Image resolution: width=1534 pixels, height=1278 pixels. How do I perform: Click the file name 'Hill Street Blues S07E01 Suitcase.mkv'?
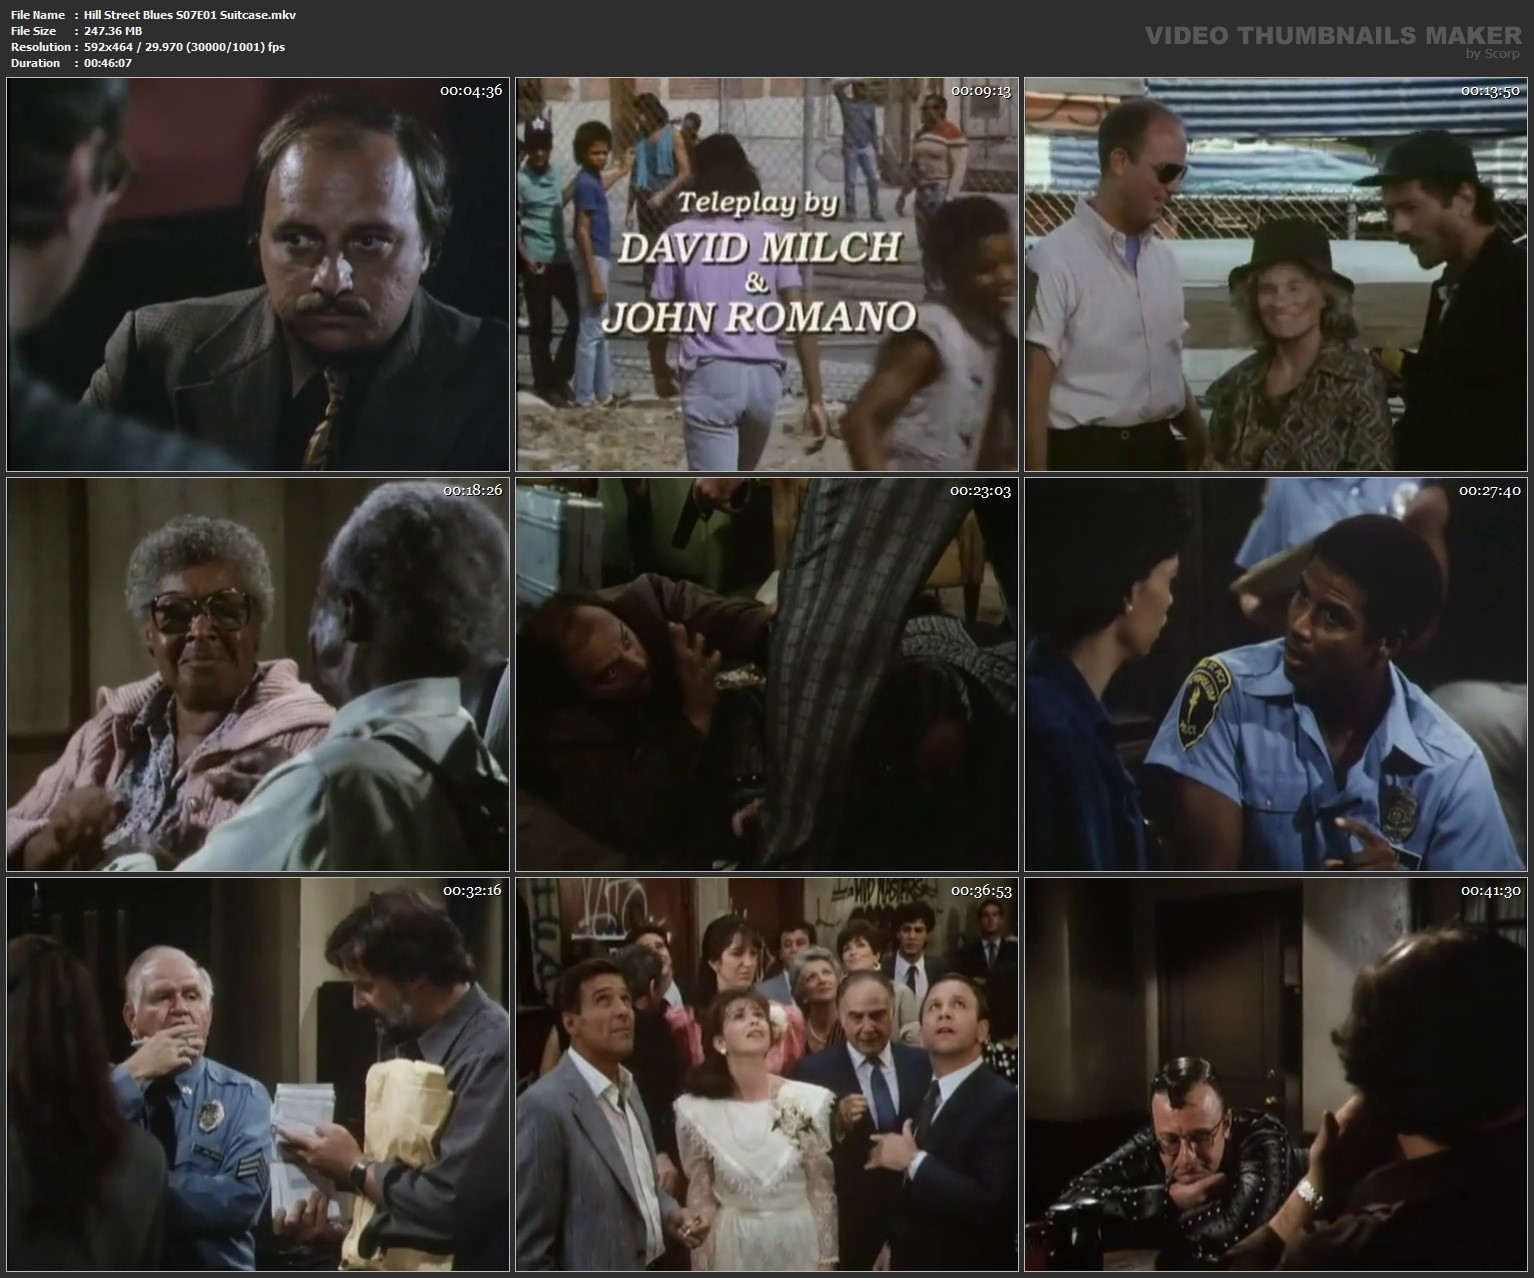click(190, 15)
